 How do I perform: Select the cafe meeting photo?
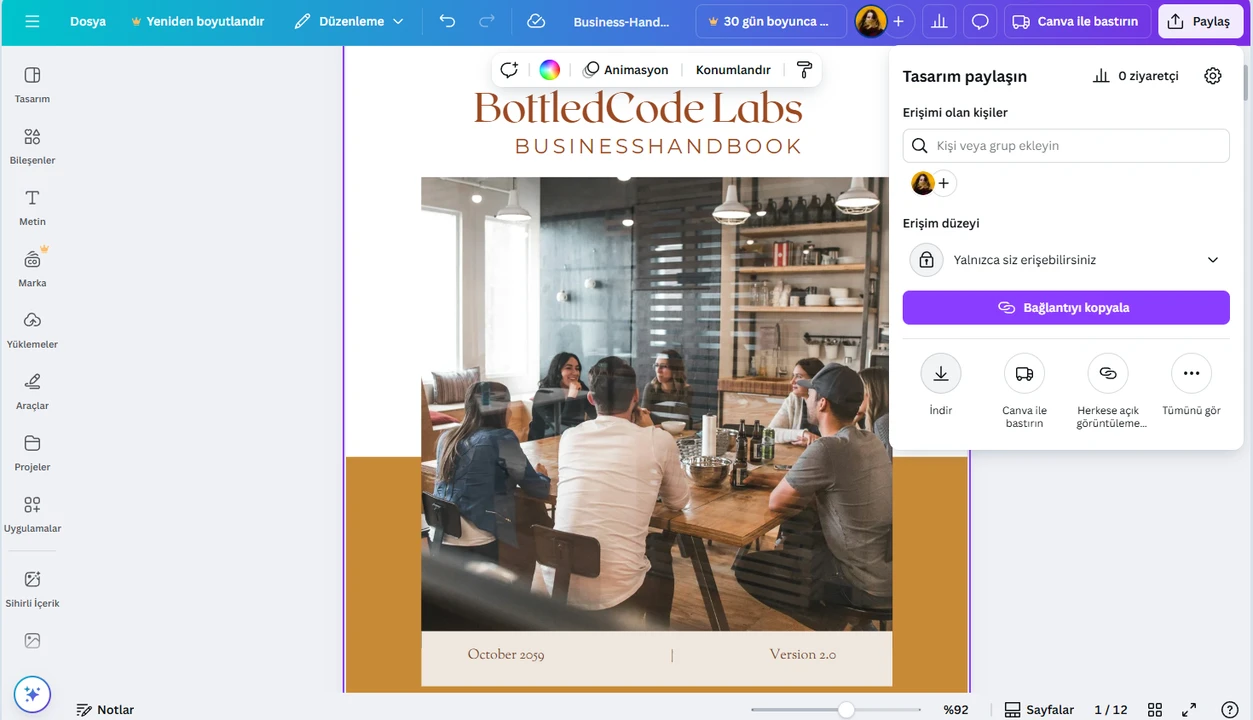(656, 404)
